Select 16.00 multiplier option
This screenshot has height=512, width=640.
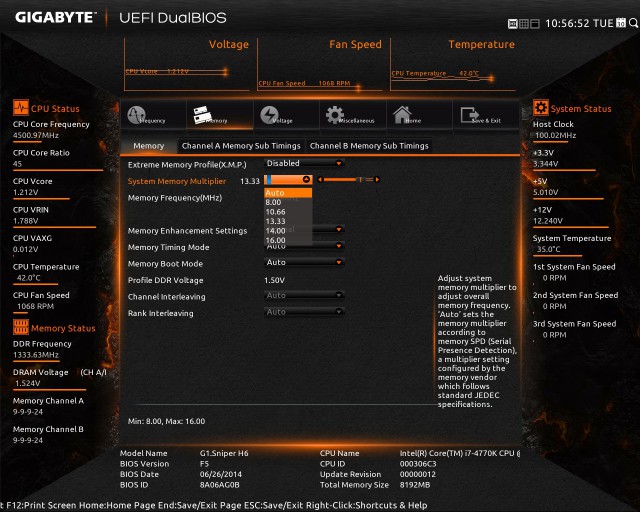[x=288, y=240]
